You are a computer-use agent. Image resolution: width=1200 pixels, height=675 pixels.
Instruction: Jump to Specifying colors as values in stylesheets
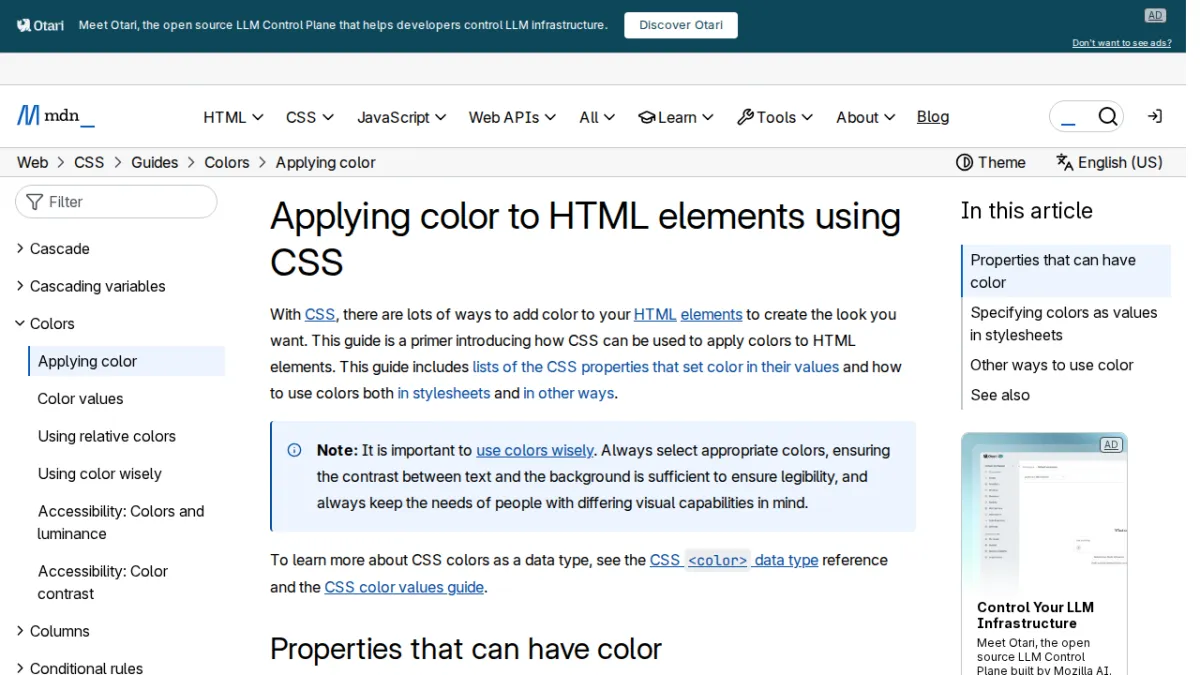point(1064,324)
